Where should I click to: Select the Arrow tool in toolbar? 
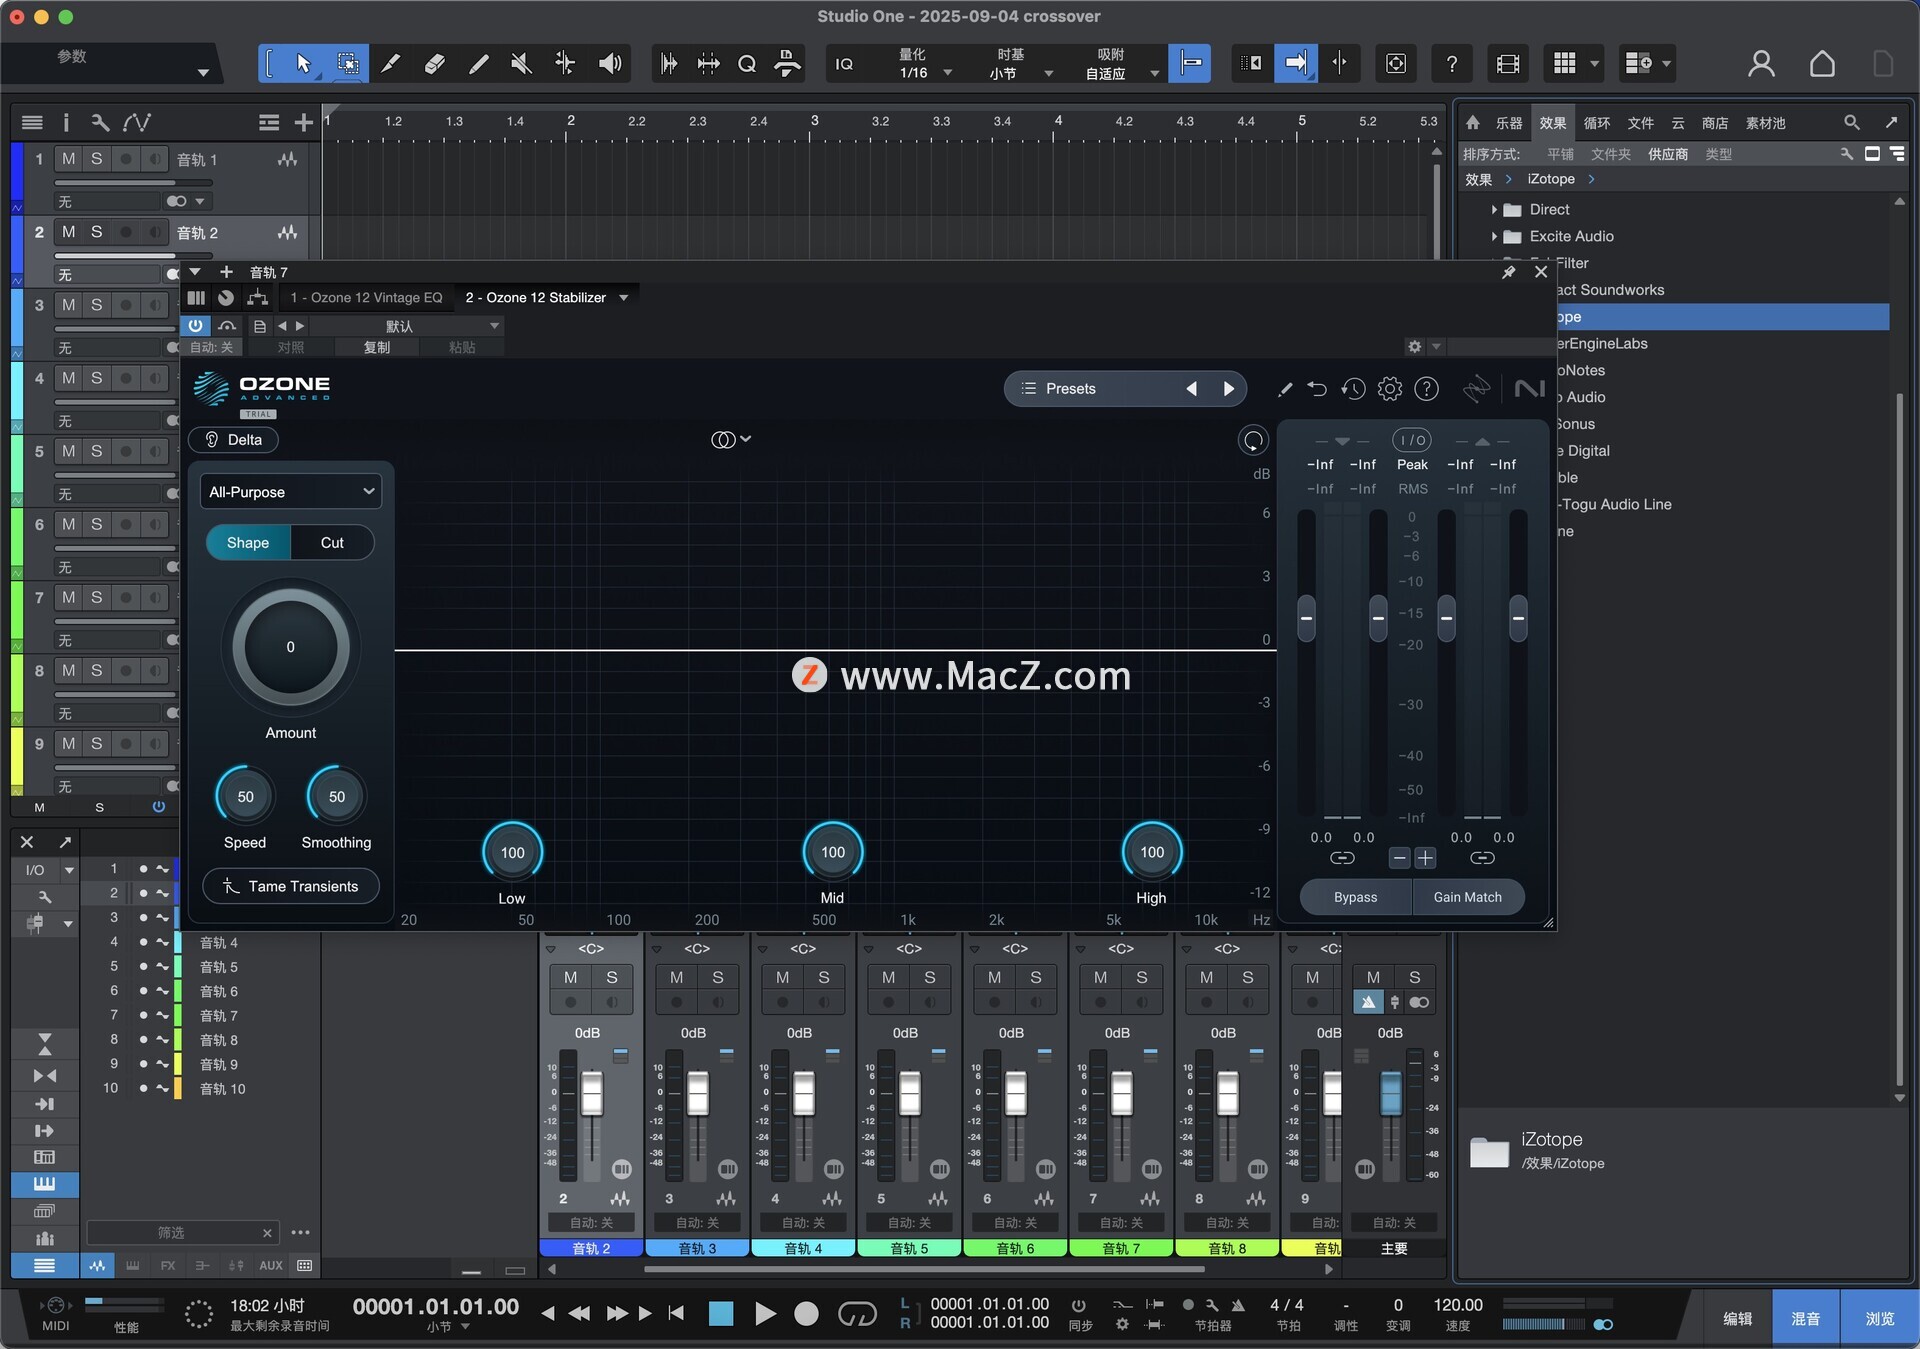(x=303, y=64)
